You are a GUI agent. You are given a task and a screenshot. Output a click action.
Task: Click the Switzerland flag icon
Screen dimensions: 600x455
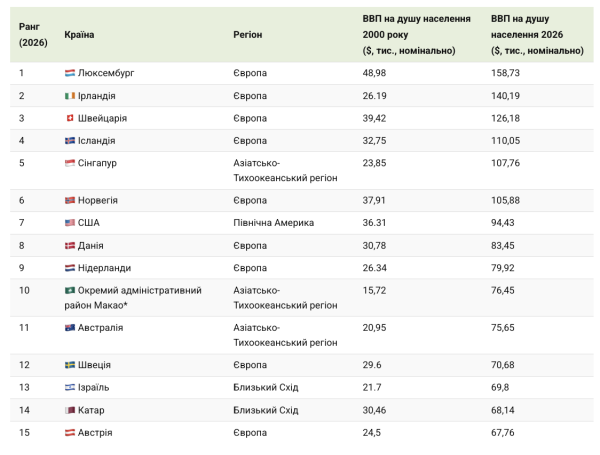tap(70, 118)
